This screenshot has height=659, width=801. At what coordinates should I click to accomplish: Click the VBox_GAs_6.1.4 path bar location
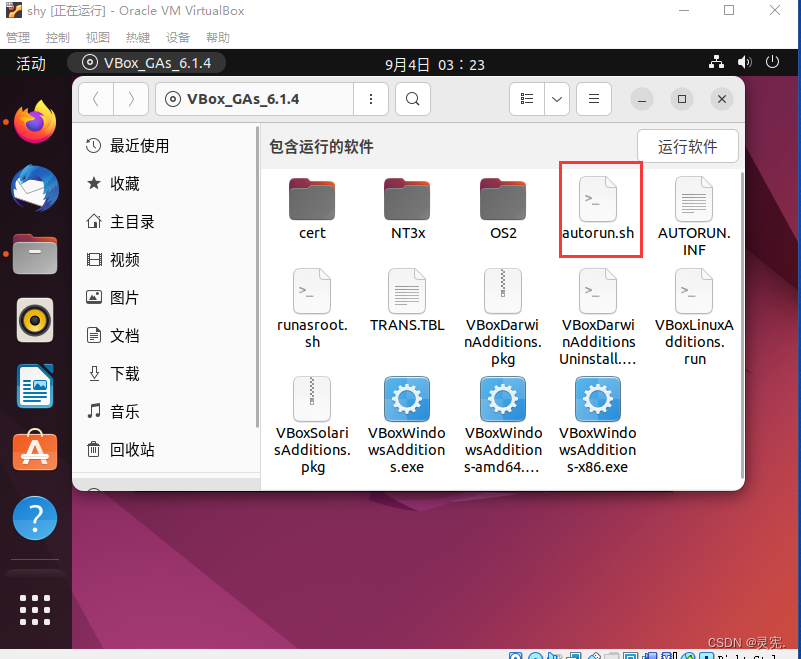pos(254,99)
